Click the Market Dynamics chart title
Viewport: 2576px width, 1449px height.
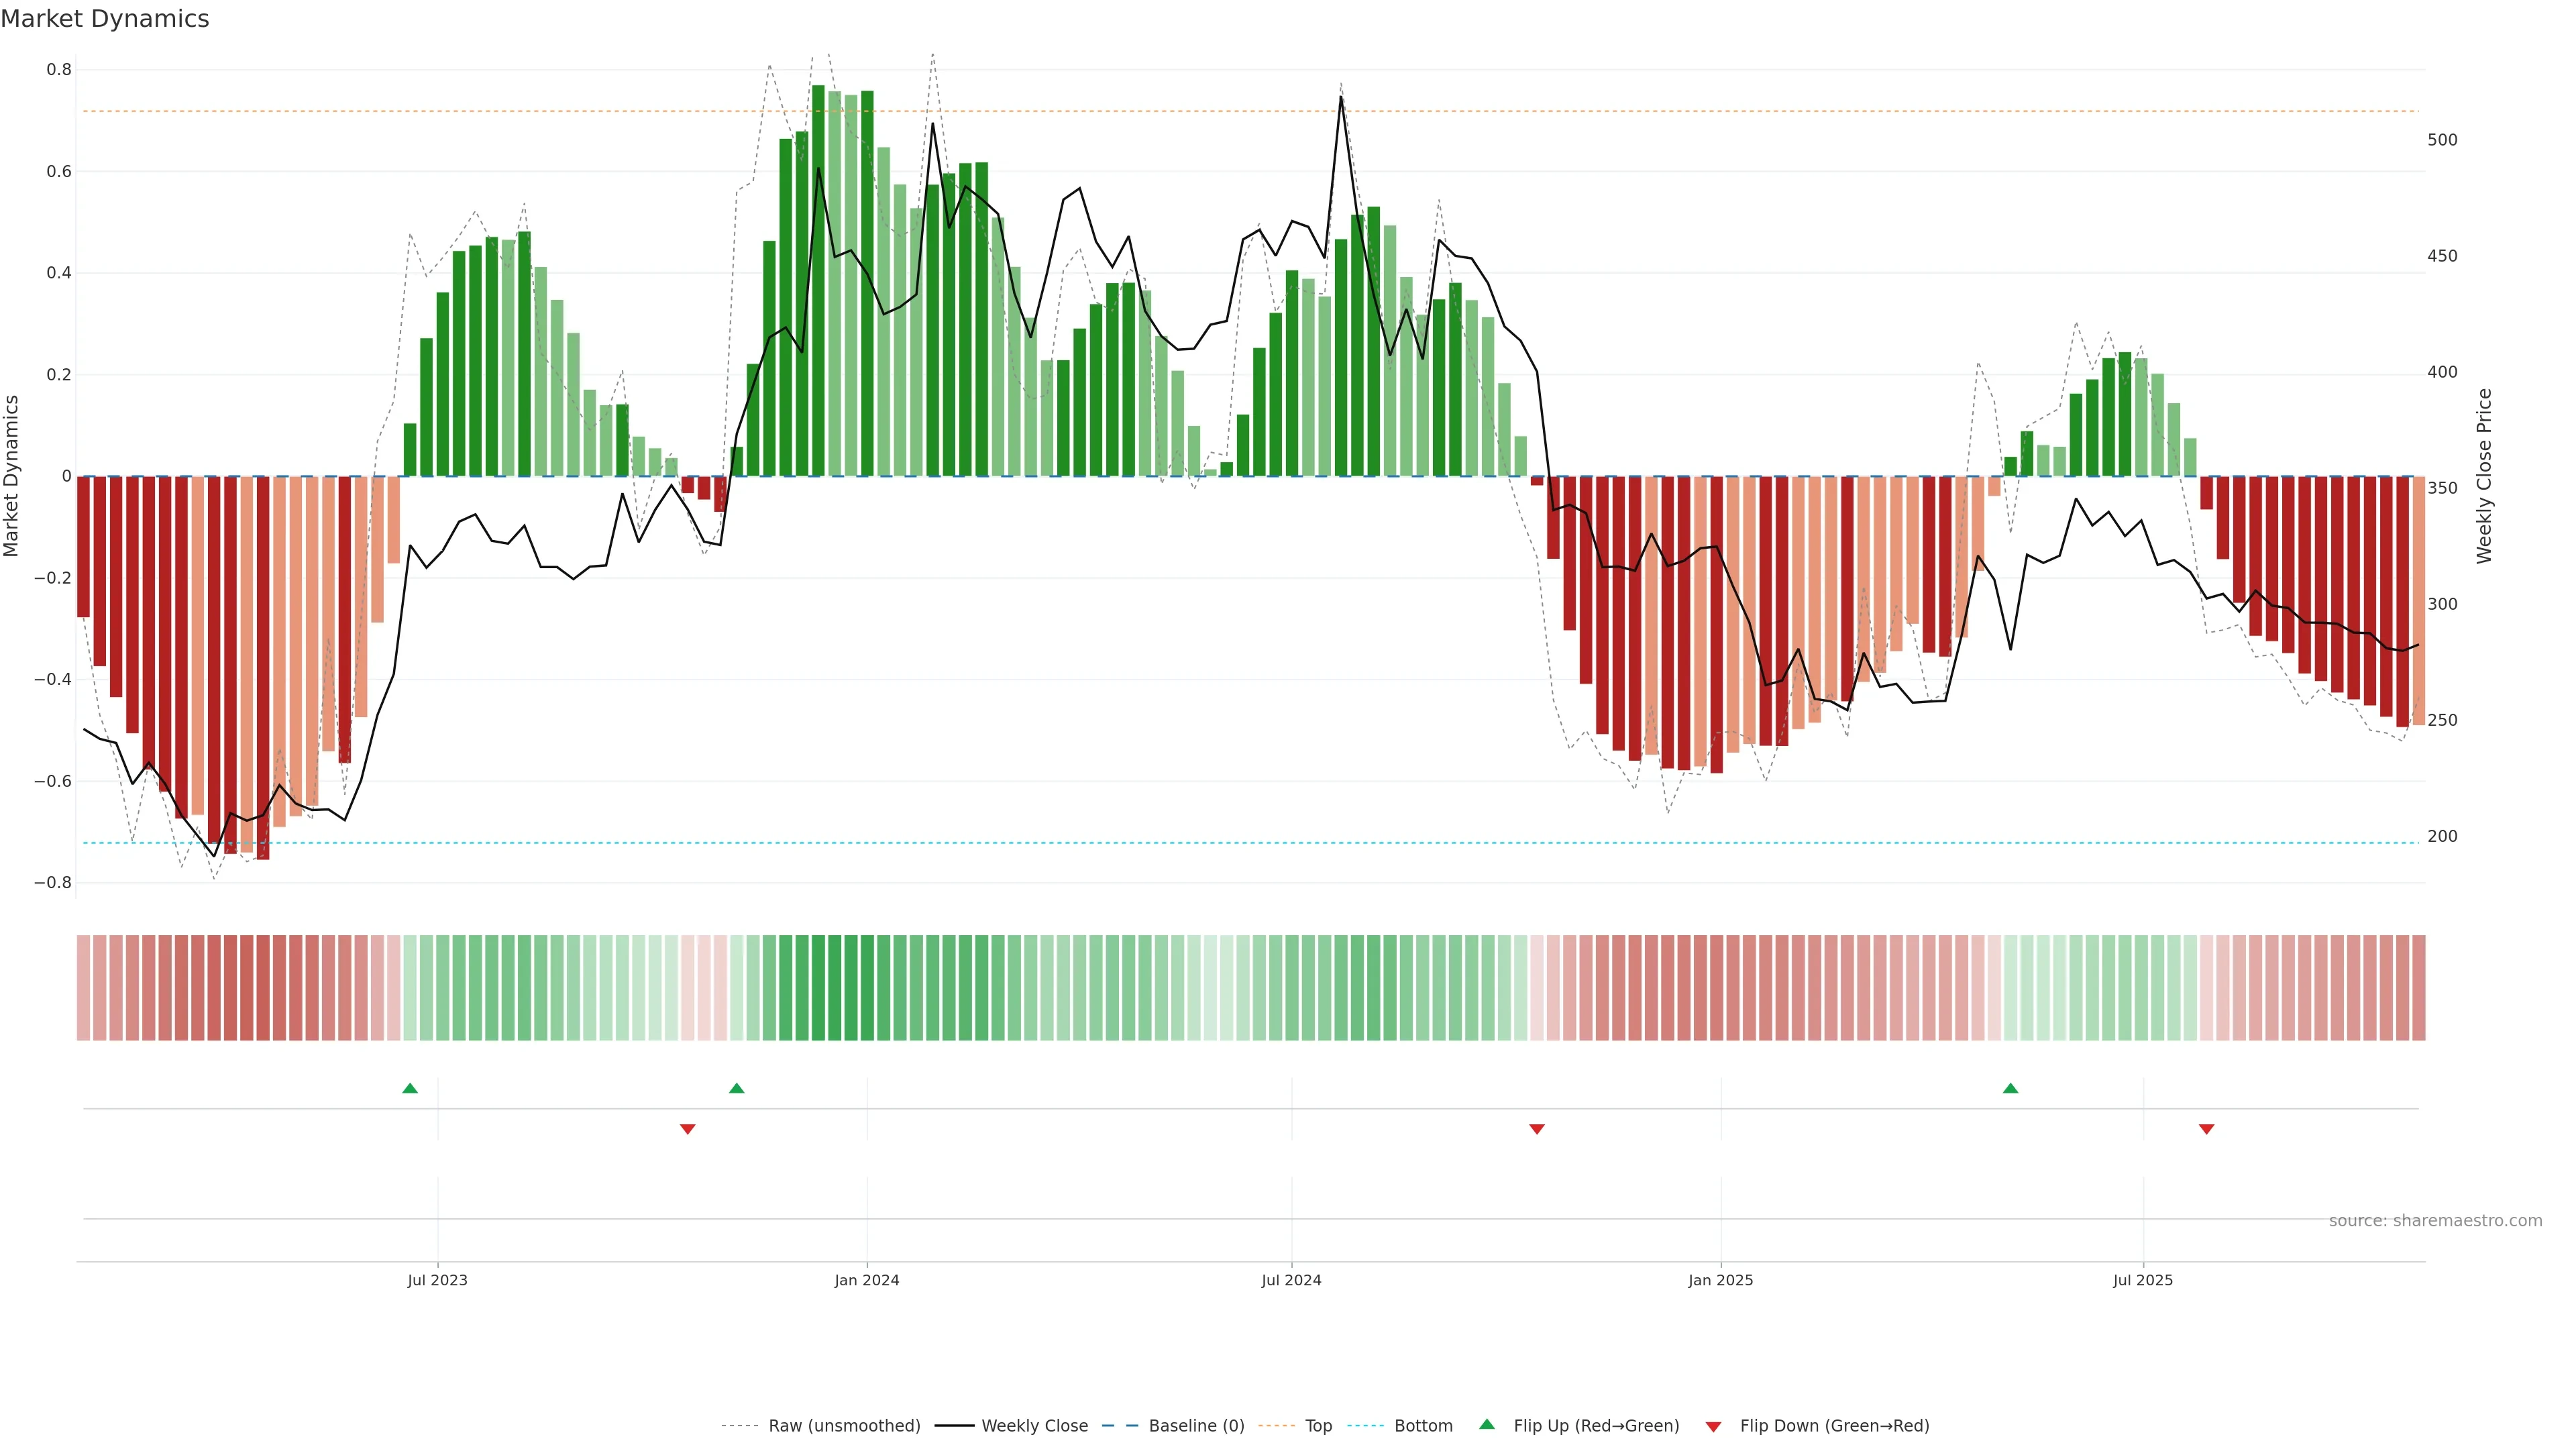tap(105, 19)
